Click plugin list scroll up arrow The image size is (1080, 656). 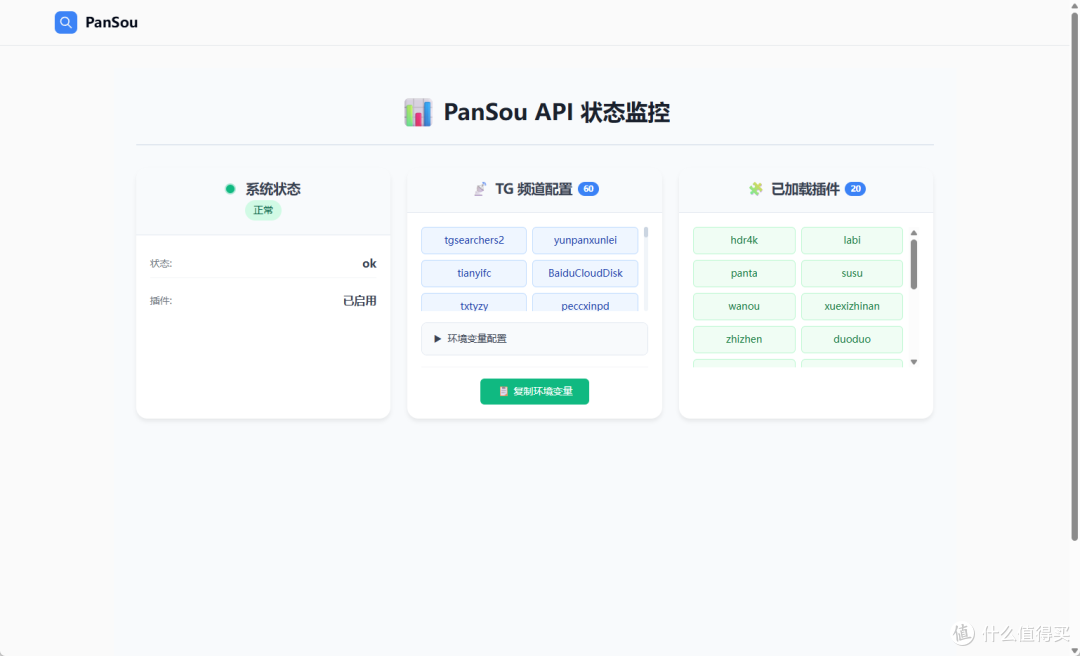[914, 233]
